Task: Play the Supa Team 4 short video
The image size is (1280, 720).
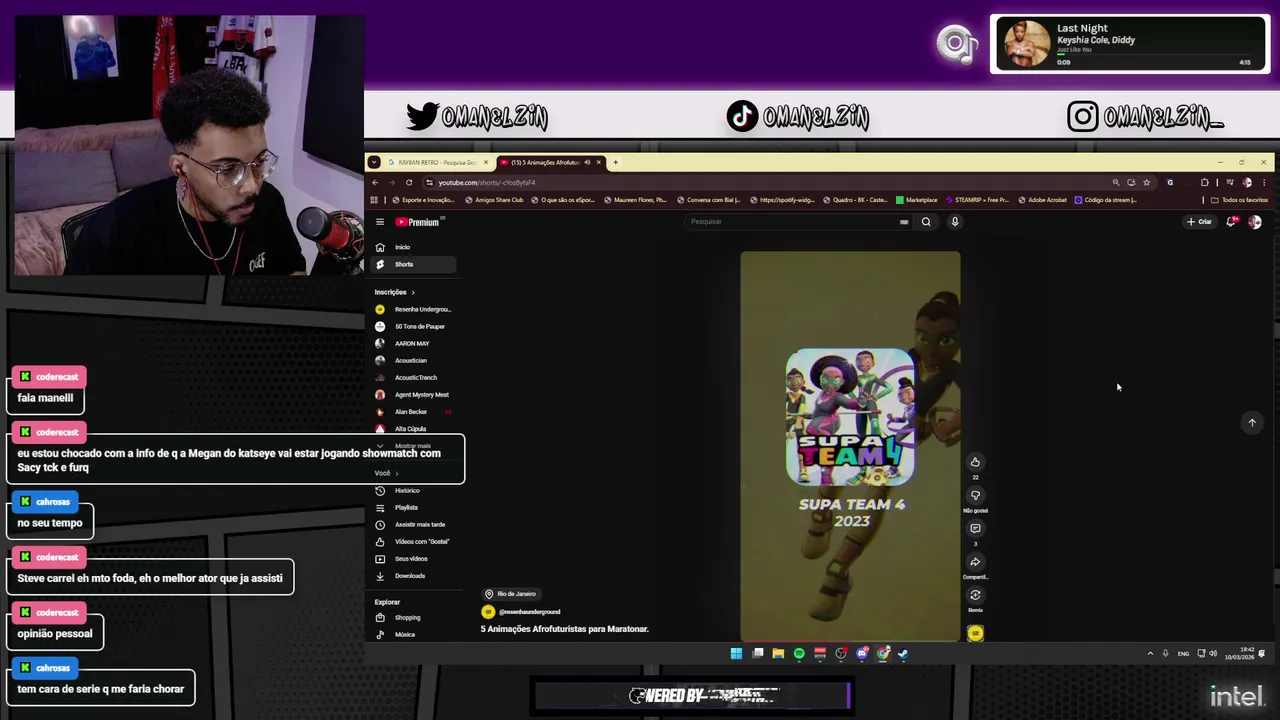Action: 850,446
